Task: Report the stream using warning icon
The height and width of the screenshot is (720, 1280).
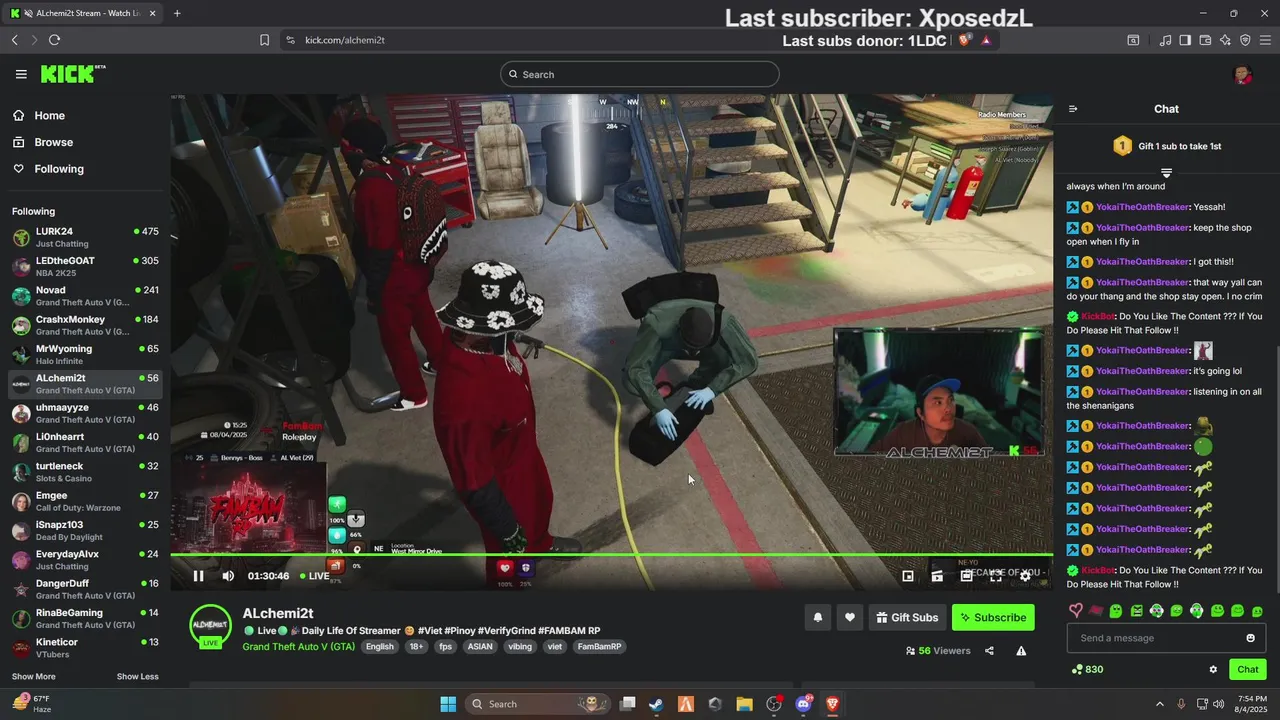Action: pyautogui.click(x=1021, y=651)
